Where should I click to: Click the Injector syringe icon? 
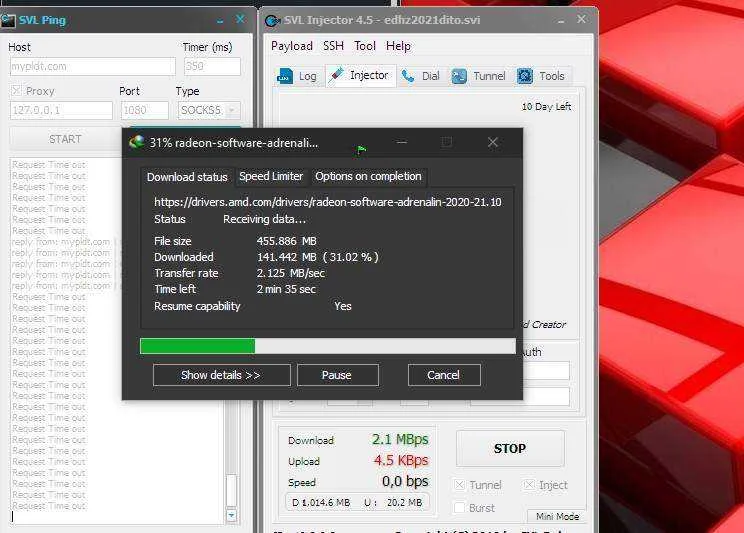[x=336, y=75]
